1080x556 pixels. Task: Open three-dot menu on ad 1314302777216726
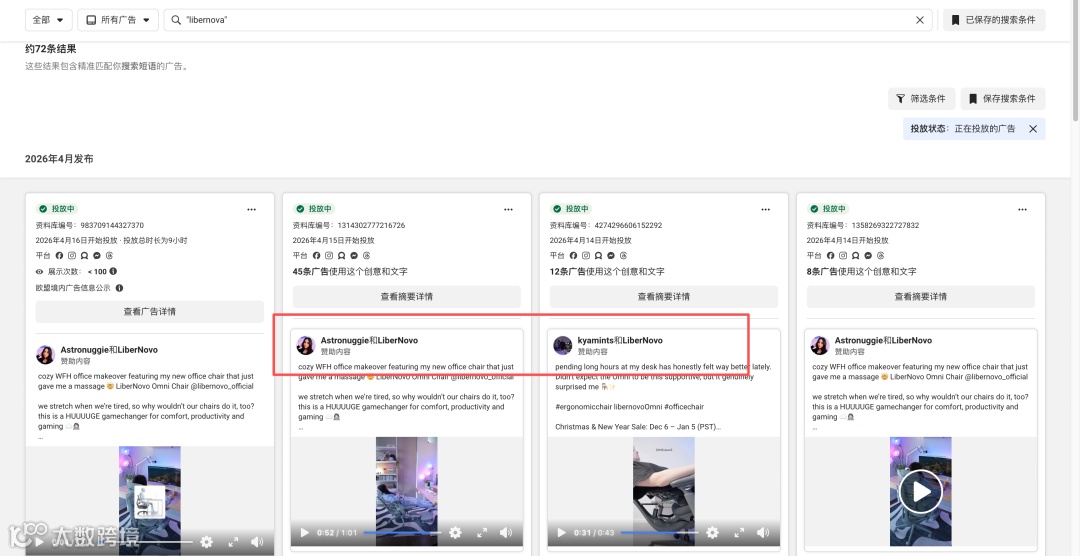click(x=508, y=209)
